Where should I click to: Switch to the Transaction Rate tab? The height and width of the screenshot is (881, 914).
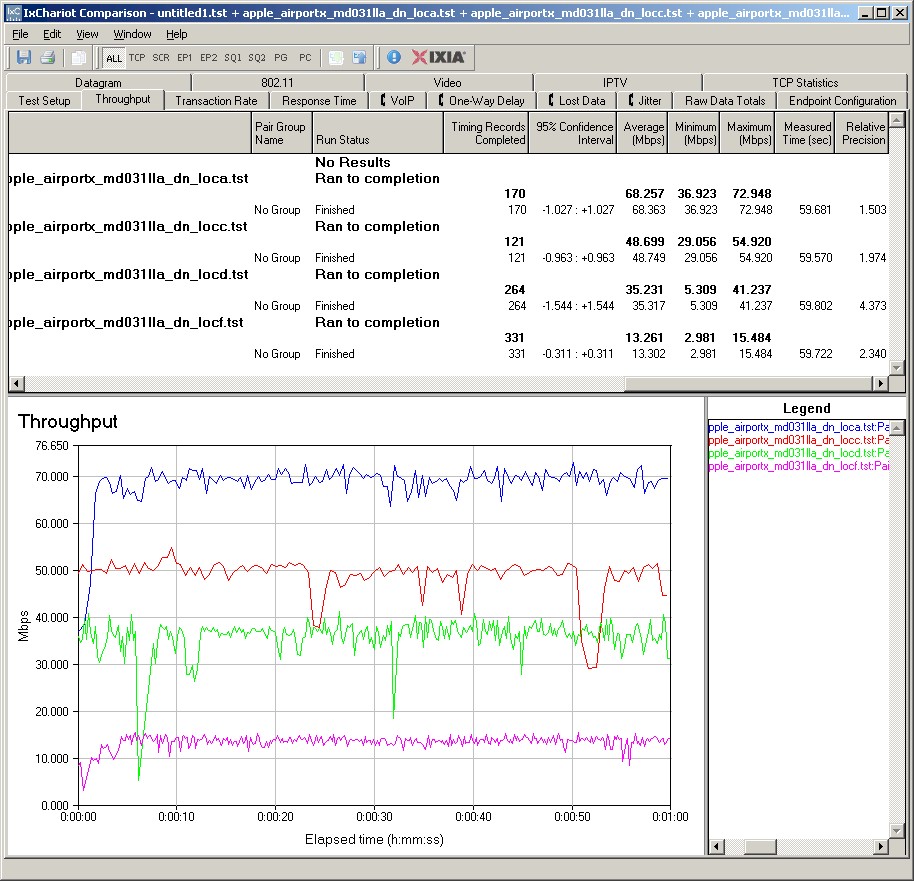click(216, 101)
